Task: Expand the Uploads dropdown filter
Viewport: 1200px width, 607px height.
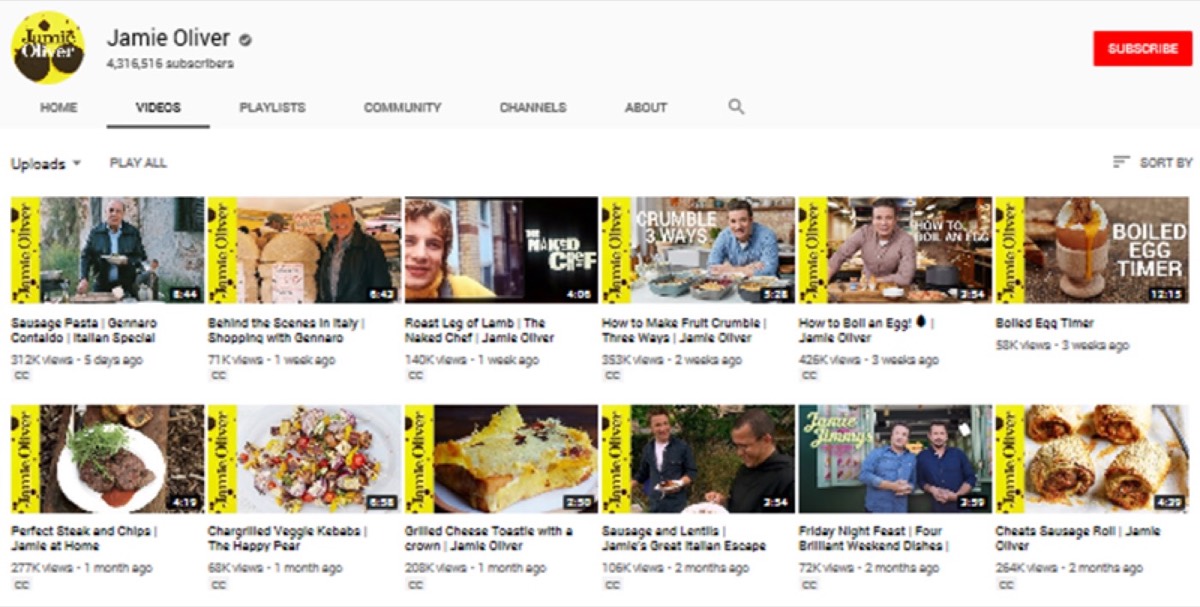Action: point(46,163)
